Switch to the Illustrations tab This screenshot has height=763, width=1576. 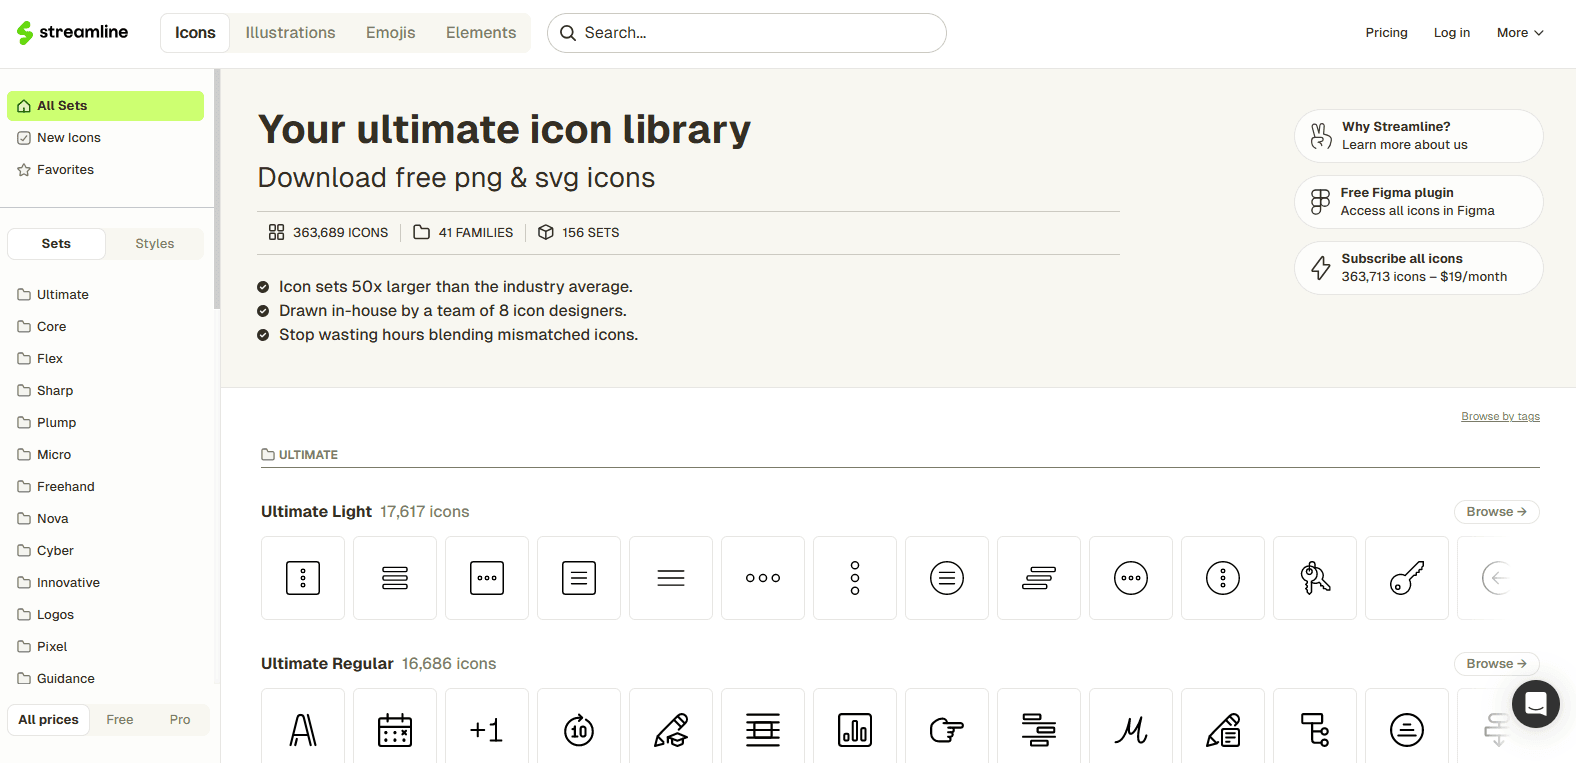(x=290, y=33)
